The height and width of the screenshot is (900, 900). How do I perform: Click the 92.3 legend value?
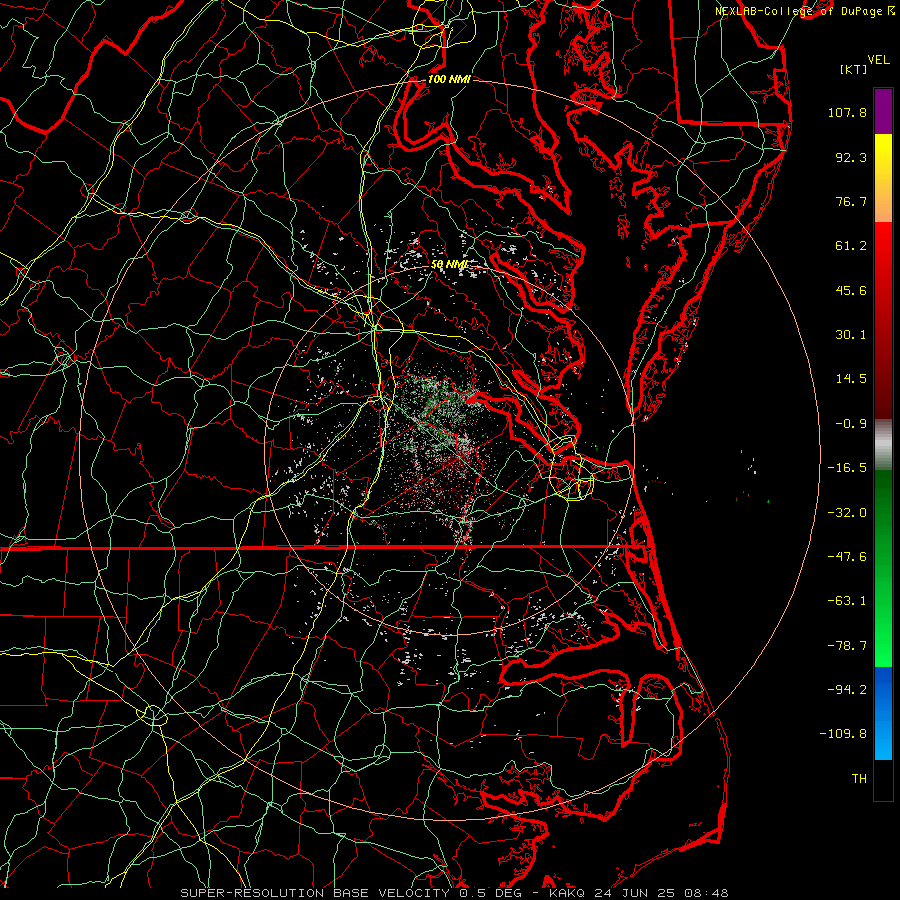851,157
